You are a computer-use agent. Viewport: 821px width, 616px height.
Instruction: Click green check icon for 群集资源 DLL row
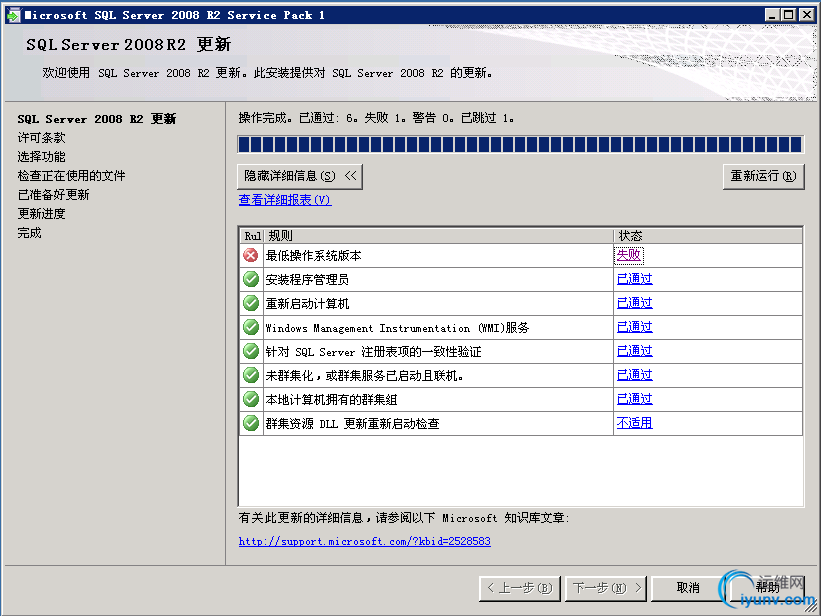click(x=251, y=423)
